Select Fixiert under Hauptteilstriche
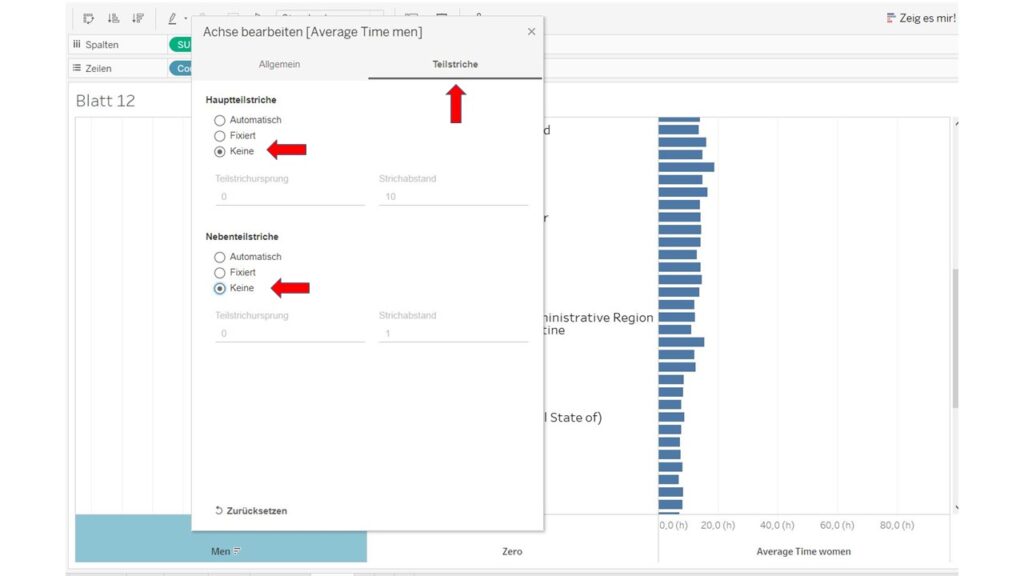This screenshot has height=576, width=1024. coord(219,136)
